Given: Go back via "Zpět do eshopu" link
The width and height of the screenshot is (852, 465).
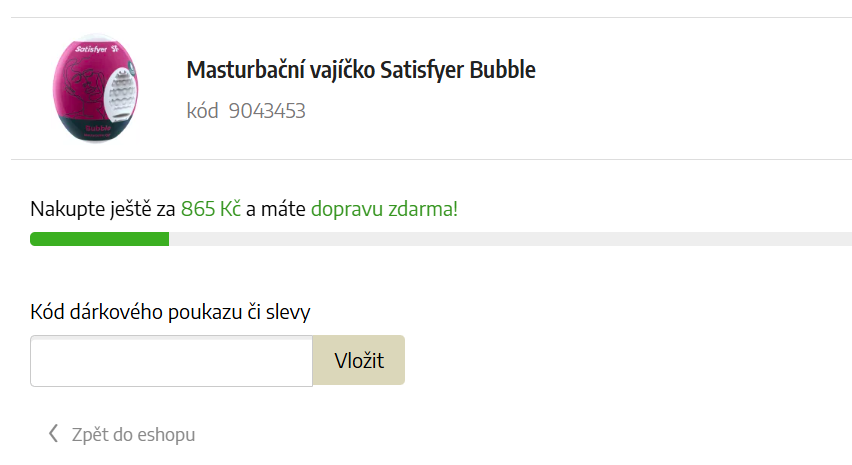Looking at the screenshot, I should tap(133, 434).
